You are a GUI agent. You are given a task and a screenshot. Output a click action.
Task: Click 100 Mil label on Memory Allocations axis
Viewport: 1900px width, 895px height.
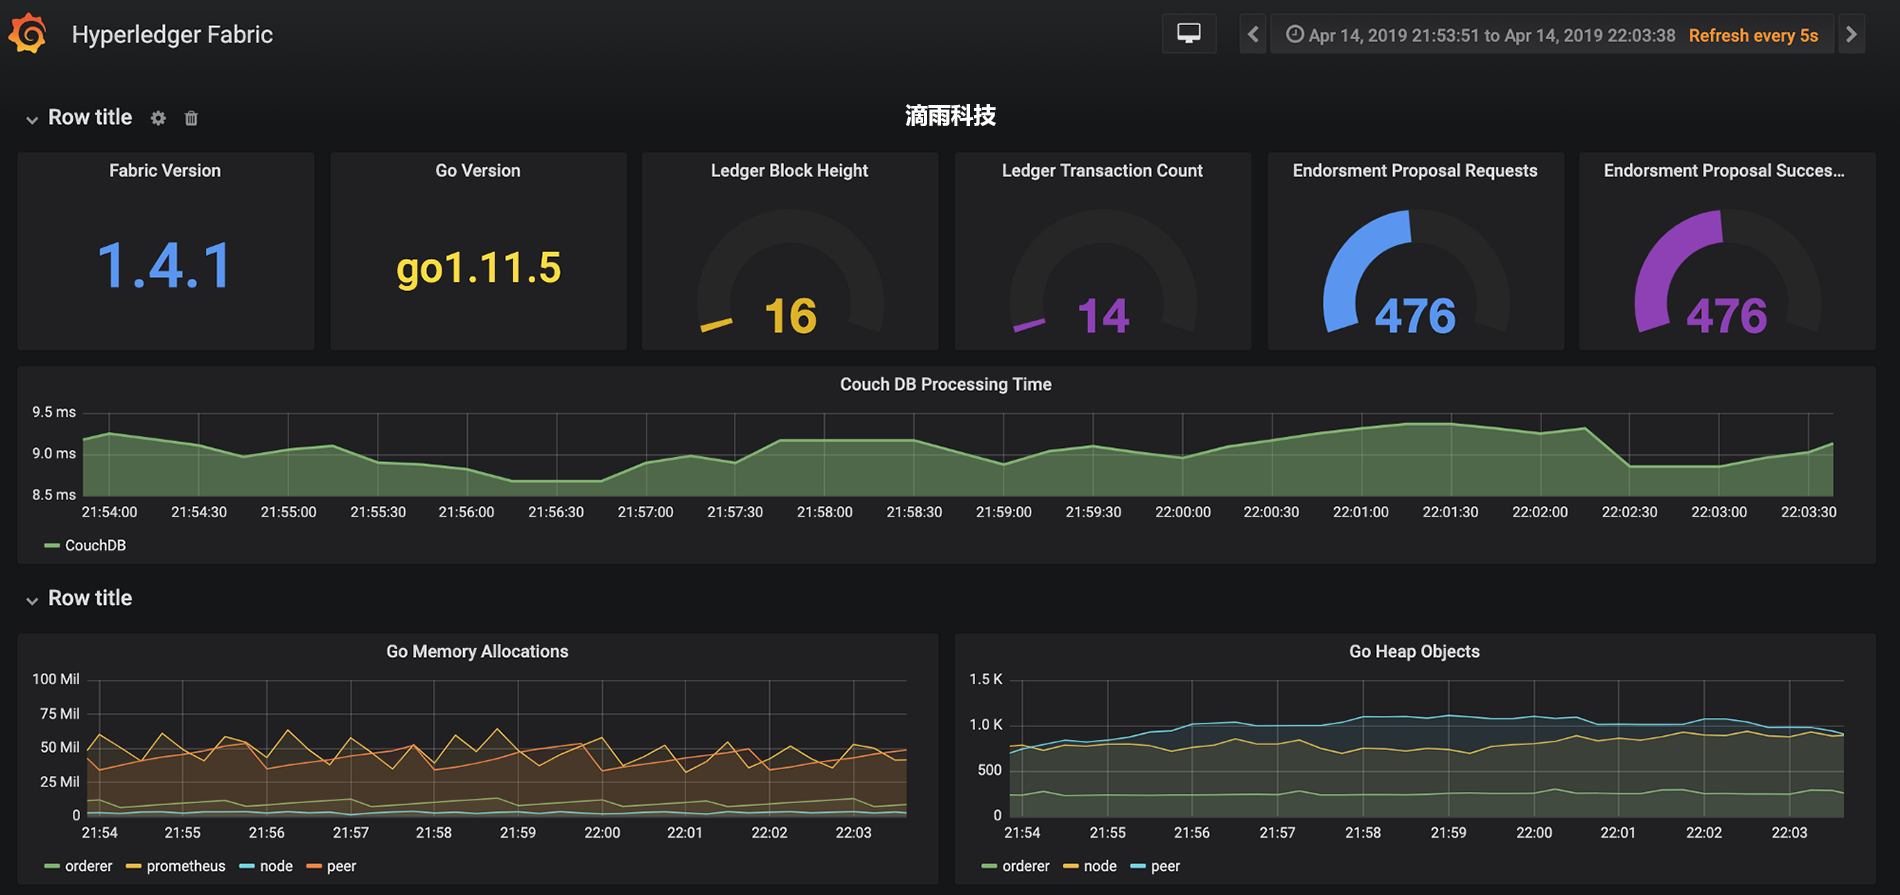[56, 679]
